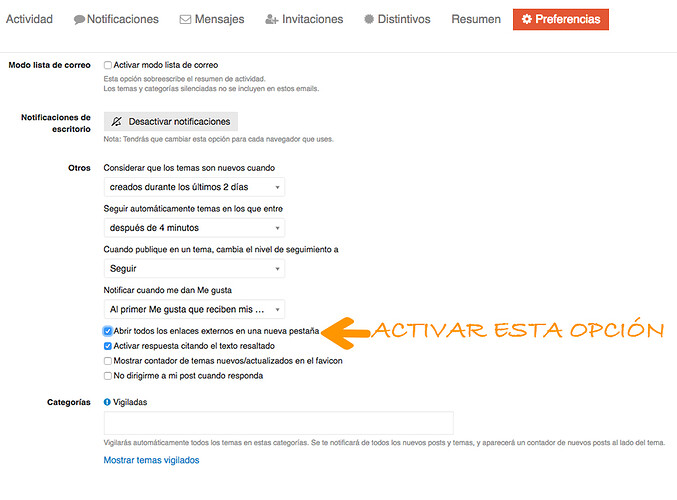Switch to the Actividad tab
Screen dimensions: 677x500
coord(29,19)
